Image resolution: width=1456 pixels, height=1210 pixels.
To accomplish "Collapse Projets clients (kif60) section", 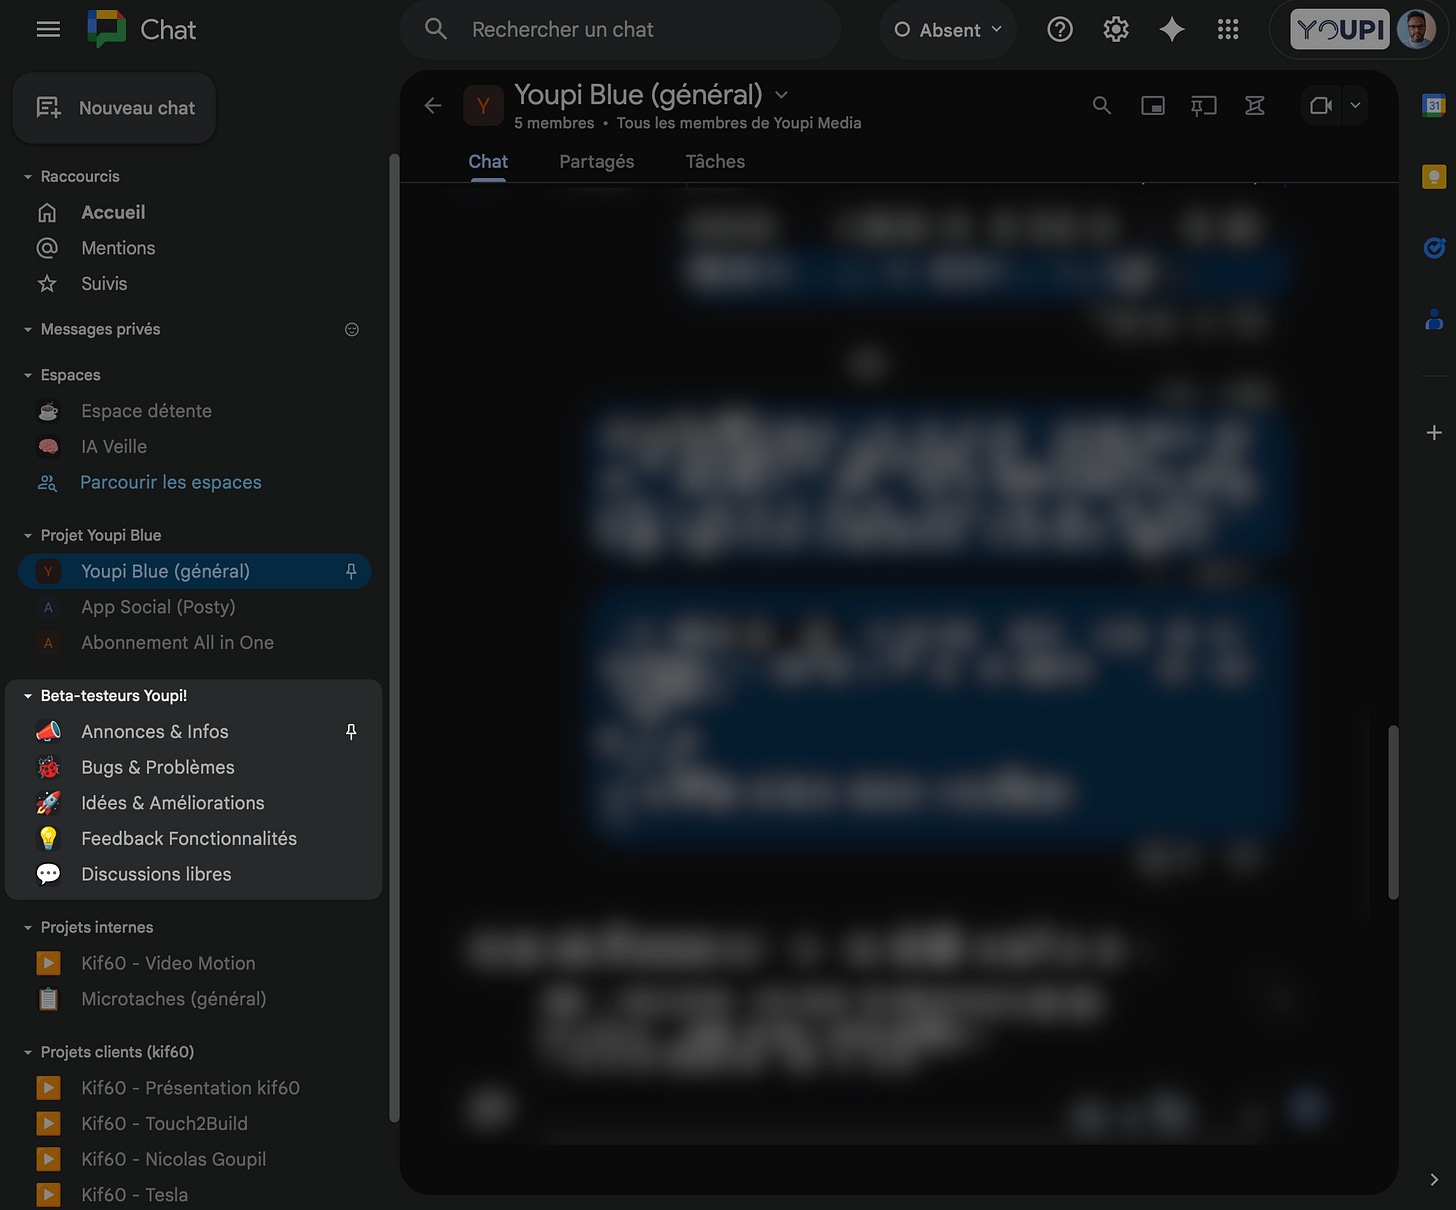I will point(28,1053).
